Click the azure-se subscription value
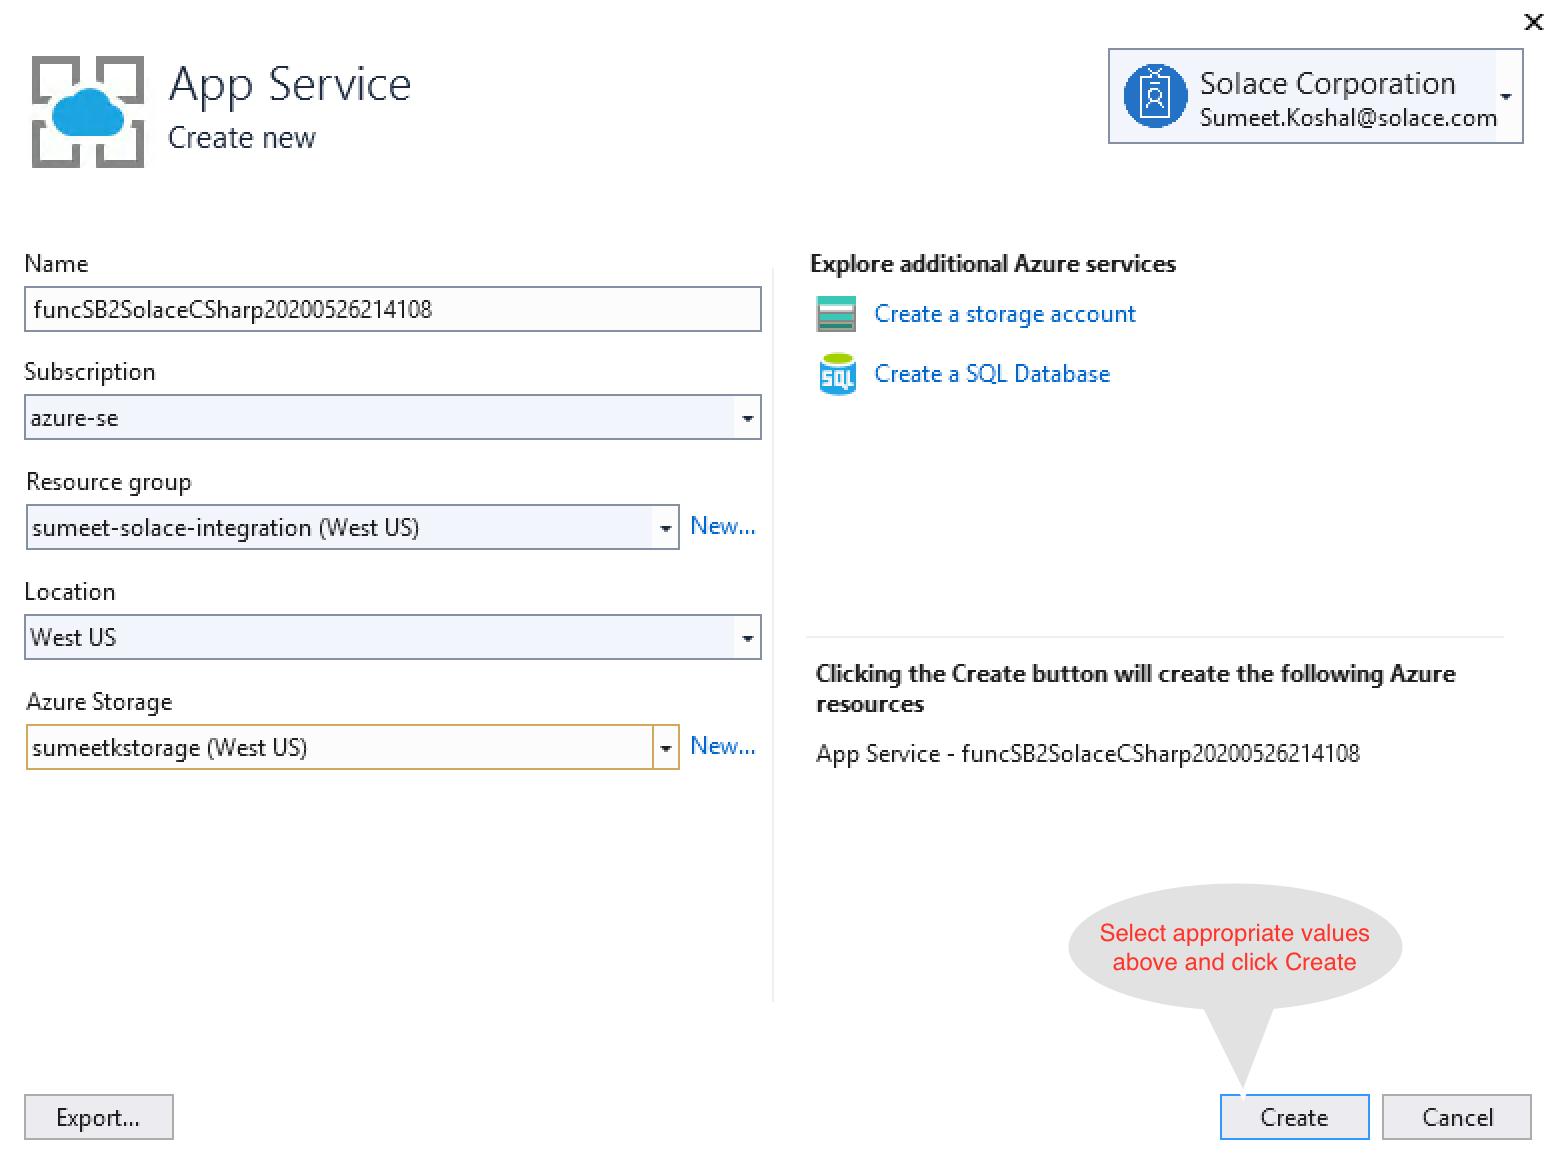1566x1168 pixels. pyautogui.click(x=380, y=418)
